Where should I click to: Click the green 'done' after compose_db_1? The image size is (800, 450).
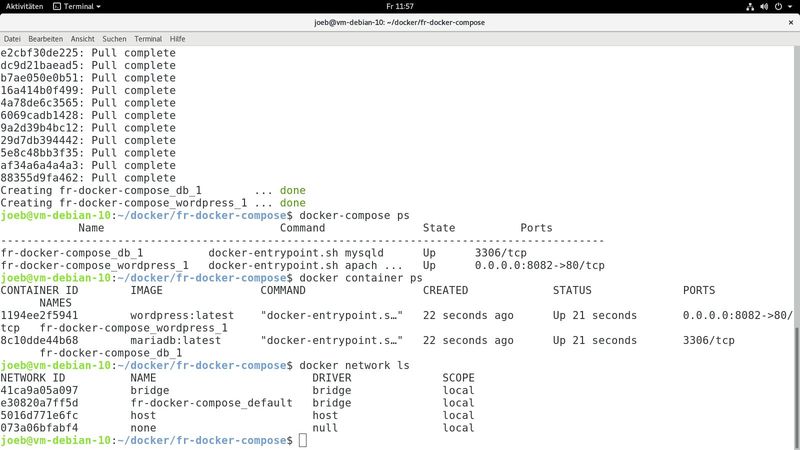pyautogui.click(x=293, y=190)
